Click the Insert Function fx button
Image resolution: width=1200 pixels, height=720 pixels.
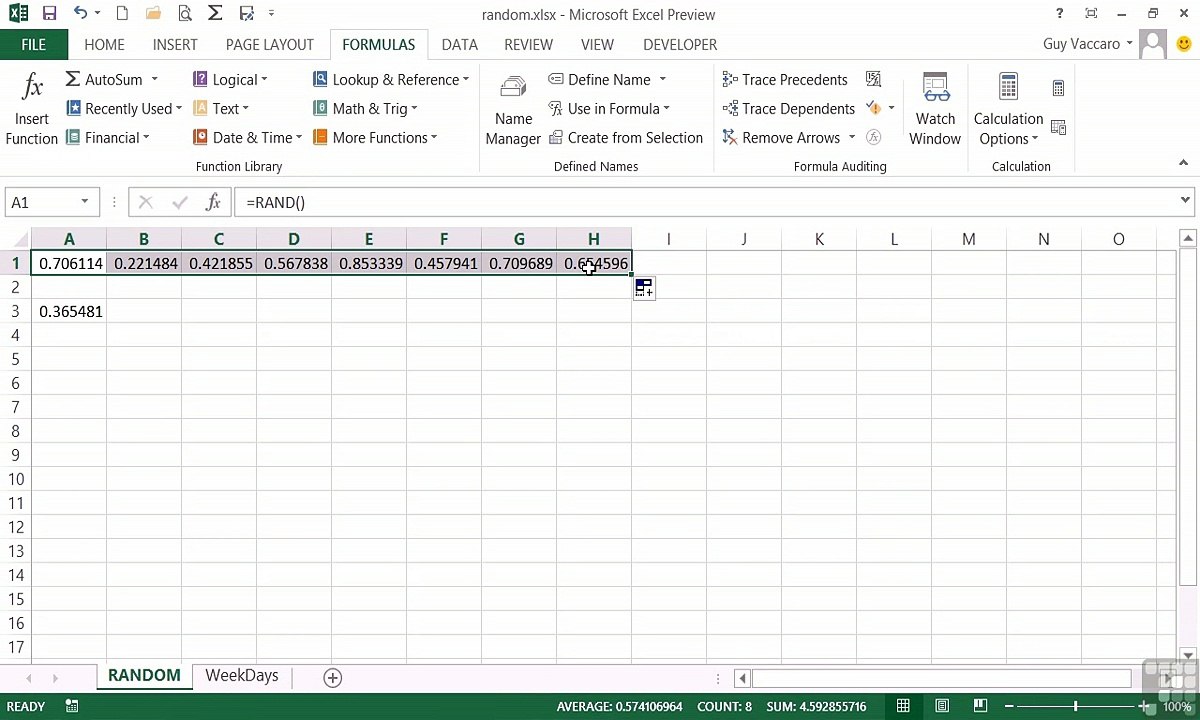tap(32, 110)
